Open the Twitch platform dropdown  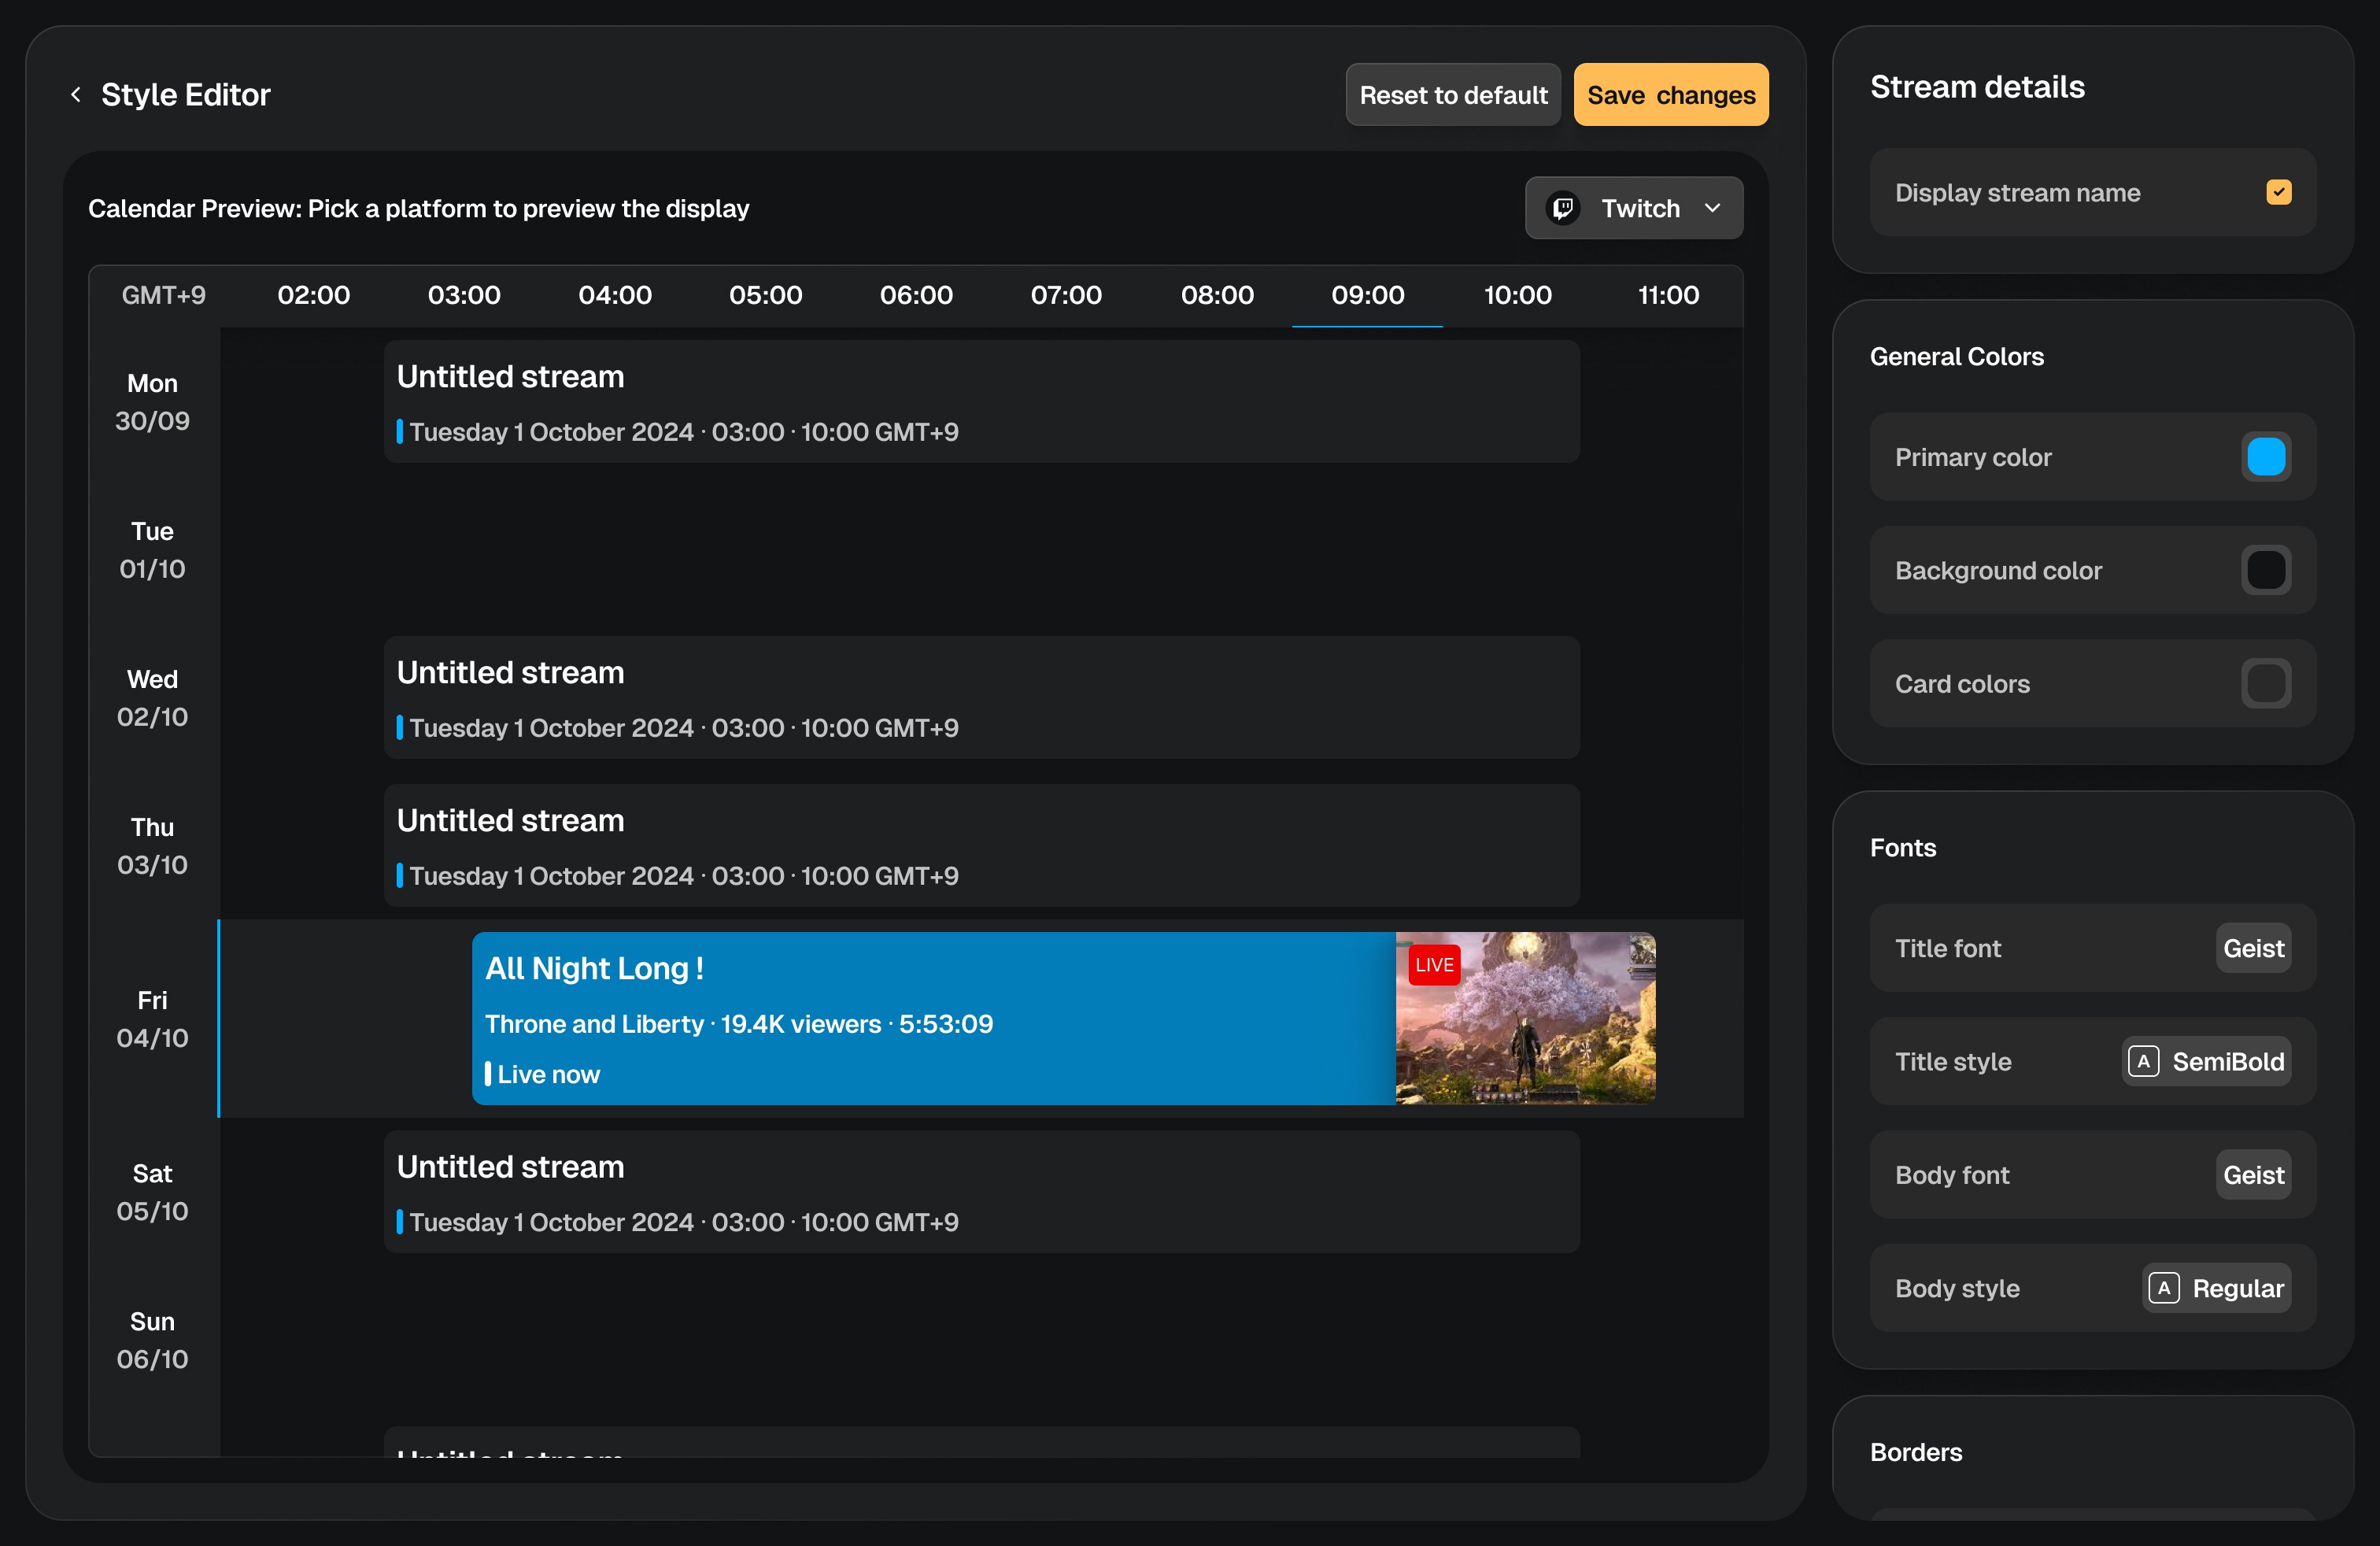click(x=1634, y=208)
